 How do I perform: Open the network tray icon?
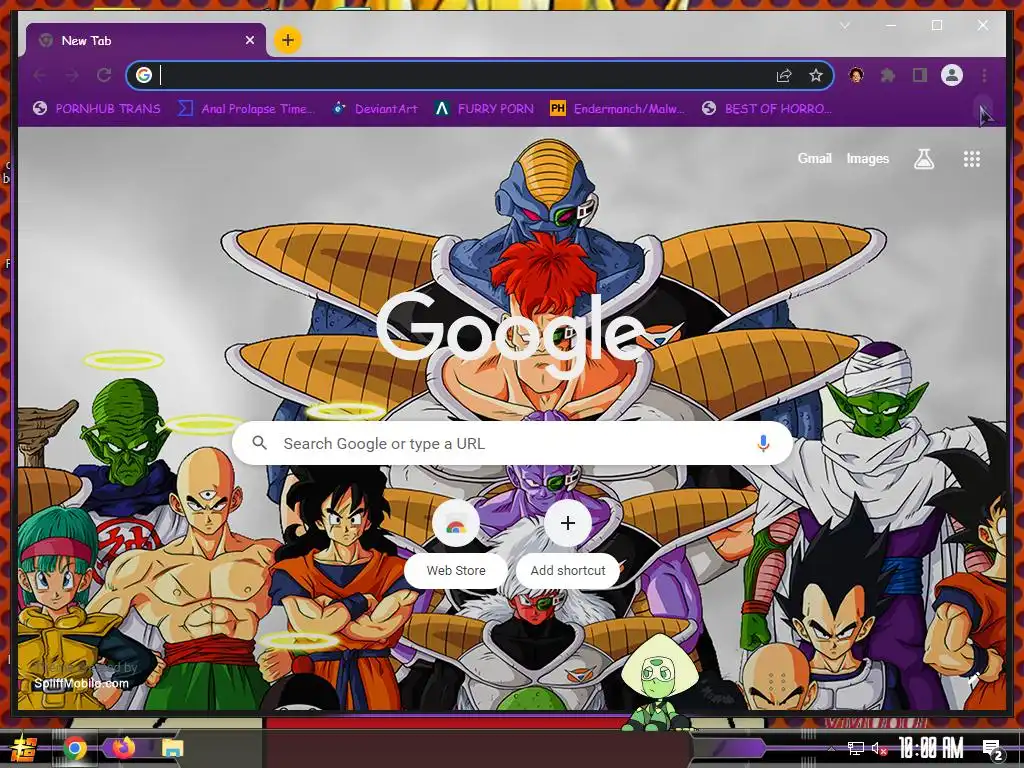(856, 748)
